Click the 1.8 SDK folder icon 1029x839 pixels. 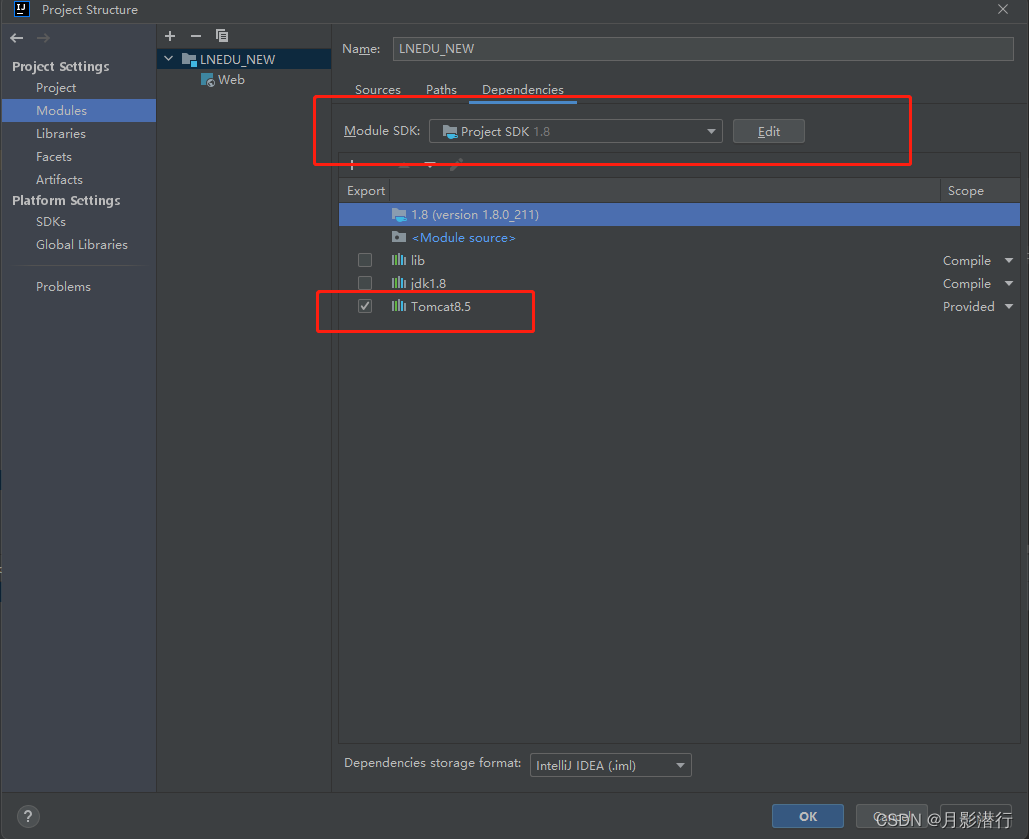click(398, 215)
